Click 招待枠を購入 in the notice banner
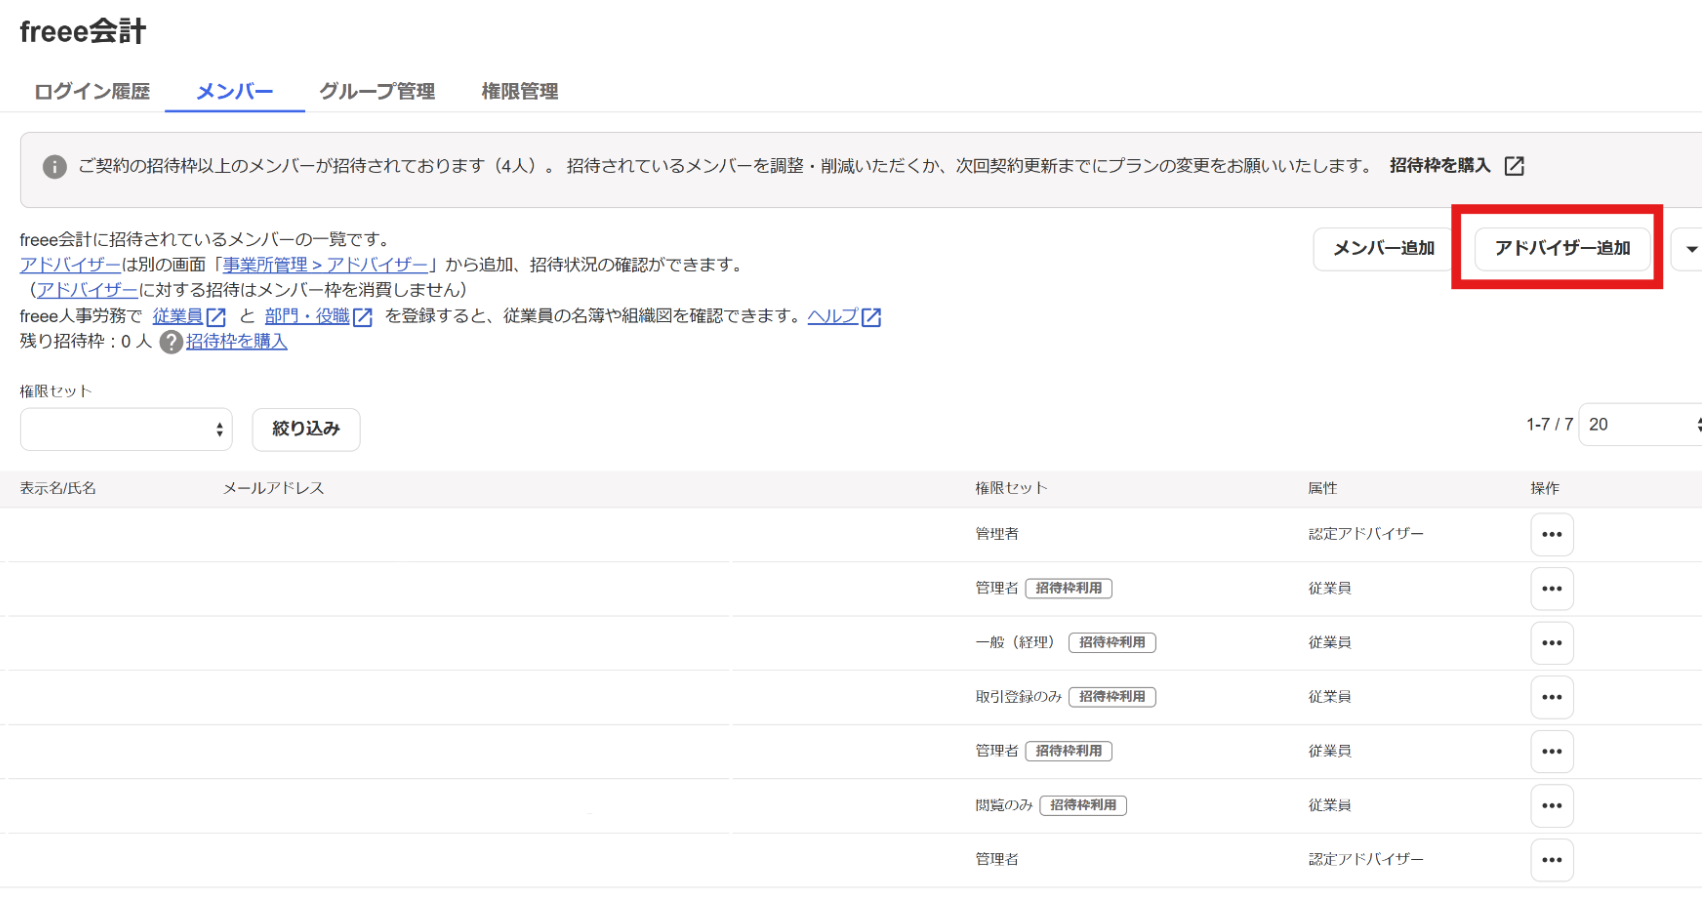1702x901 pixels. pyautogui.click(x=1440, y=166)
